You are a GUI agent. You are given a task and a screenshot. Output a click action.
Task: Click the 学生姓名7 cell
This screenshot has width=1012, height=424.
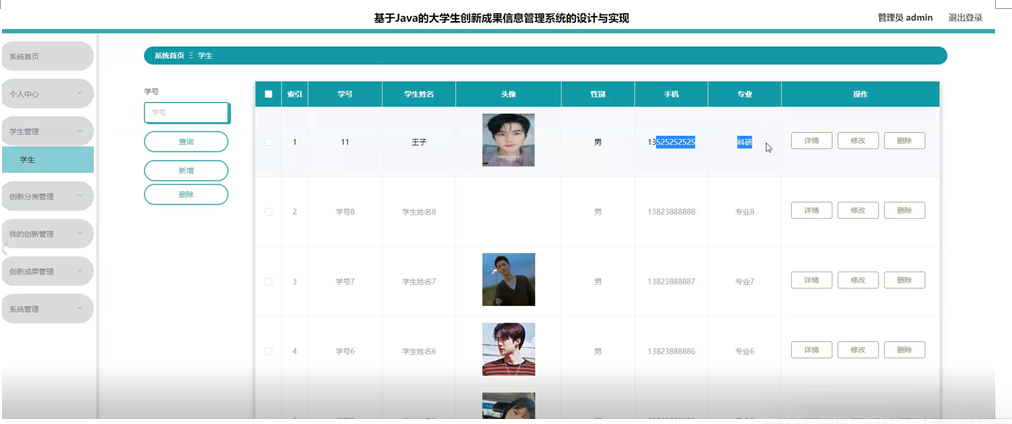(x=419, y=281)
